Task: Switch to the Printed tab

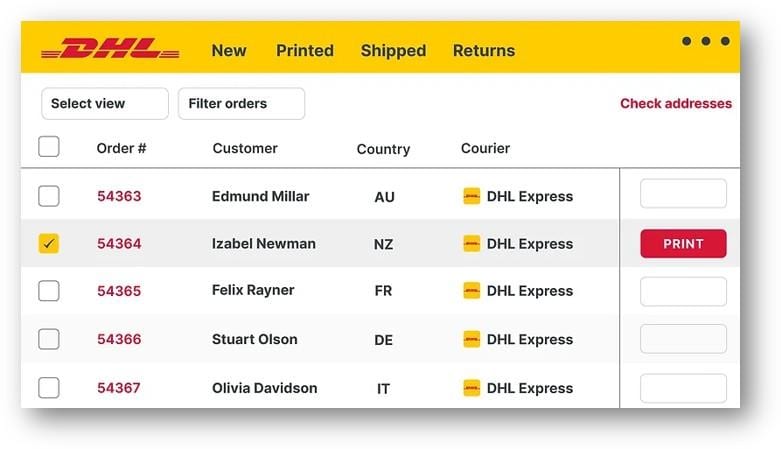Action: 305,50
